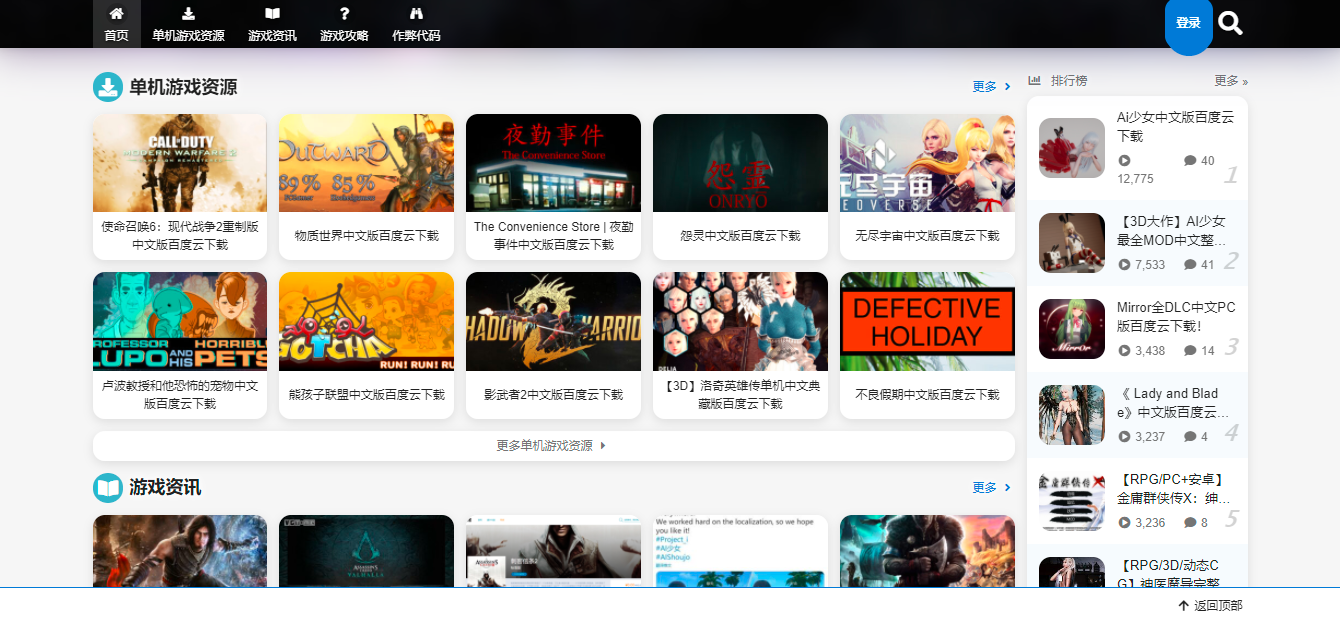
Task: Click title 影武者2中文版百度云下载
Action: click(553, 395)
